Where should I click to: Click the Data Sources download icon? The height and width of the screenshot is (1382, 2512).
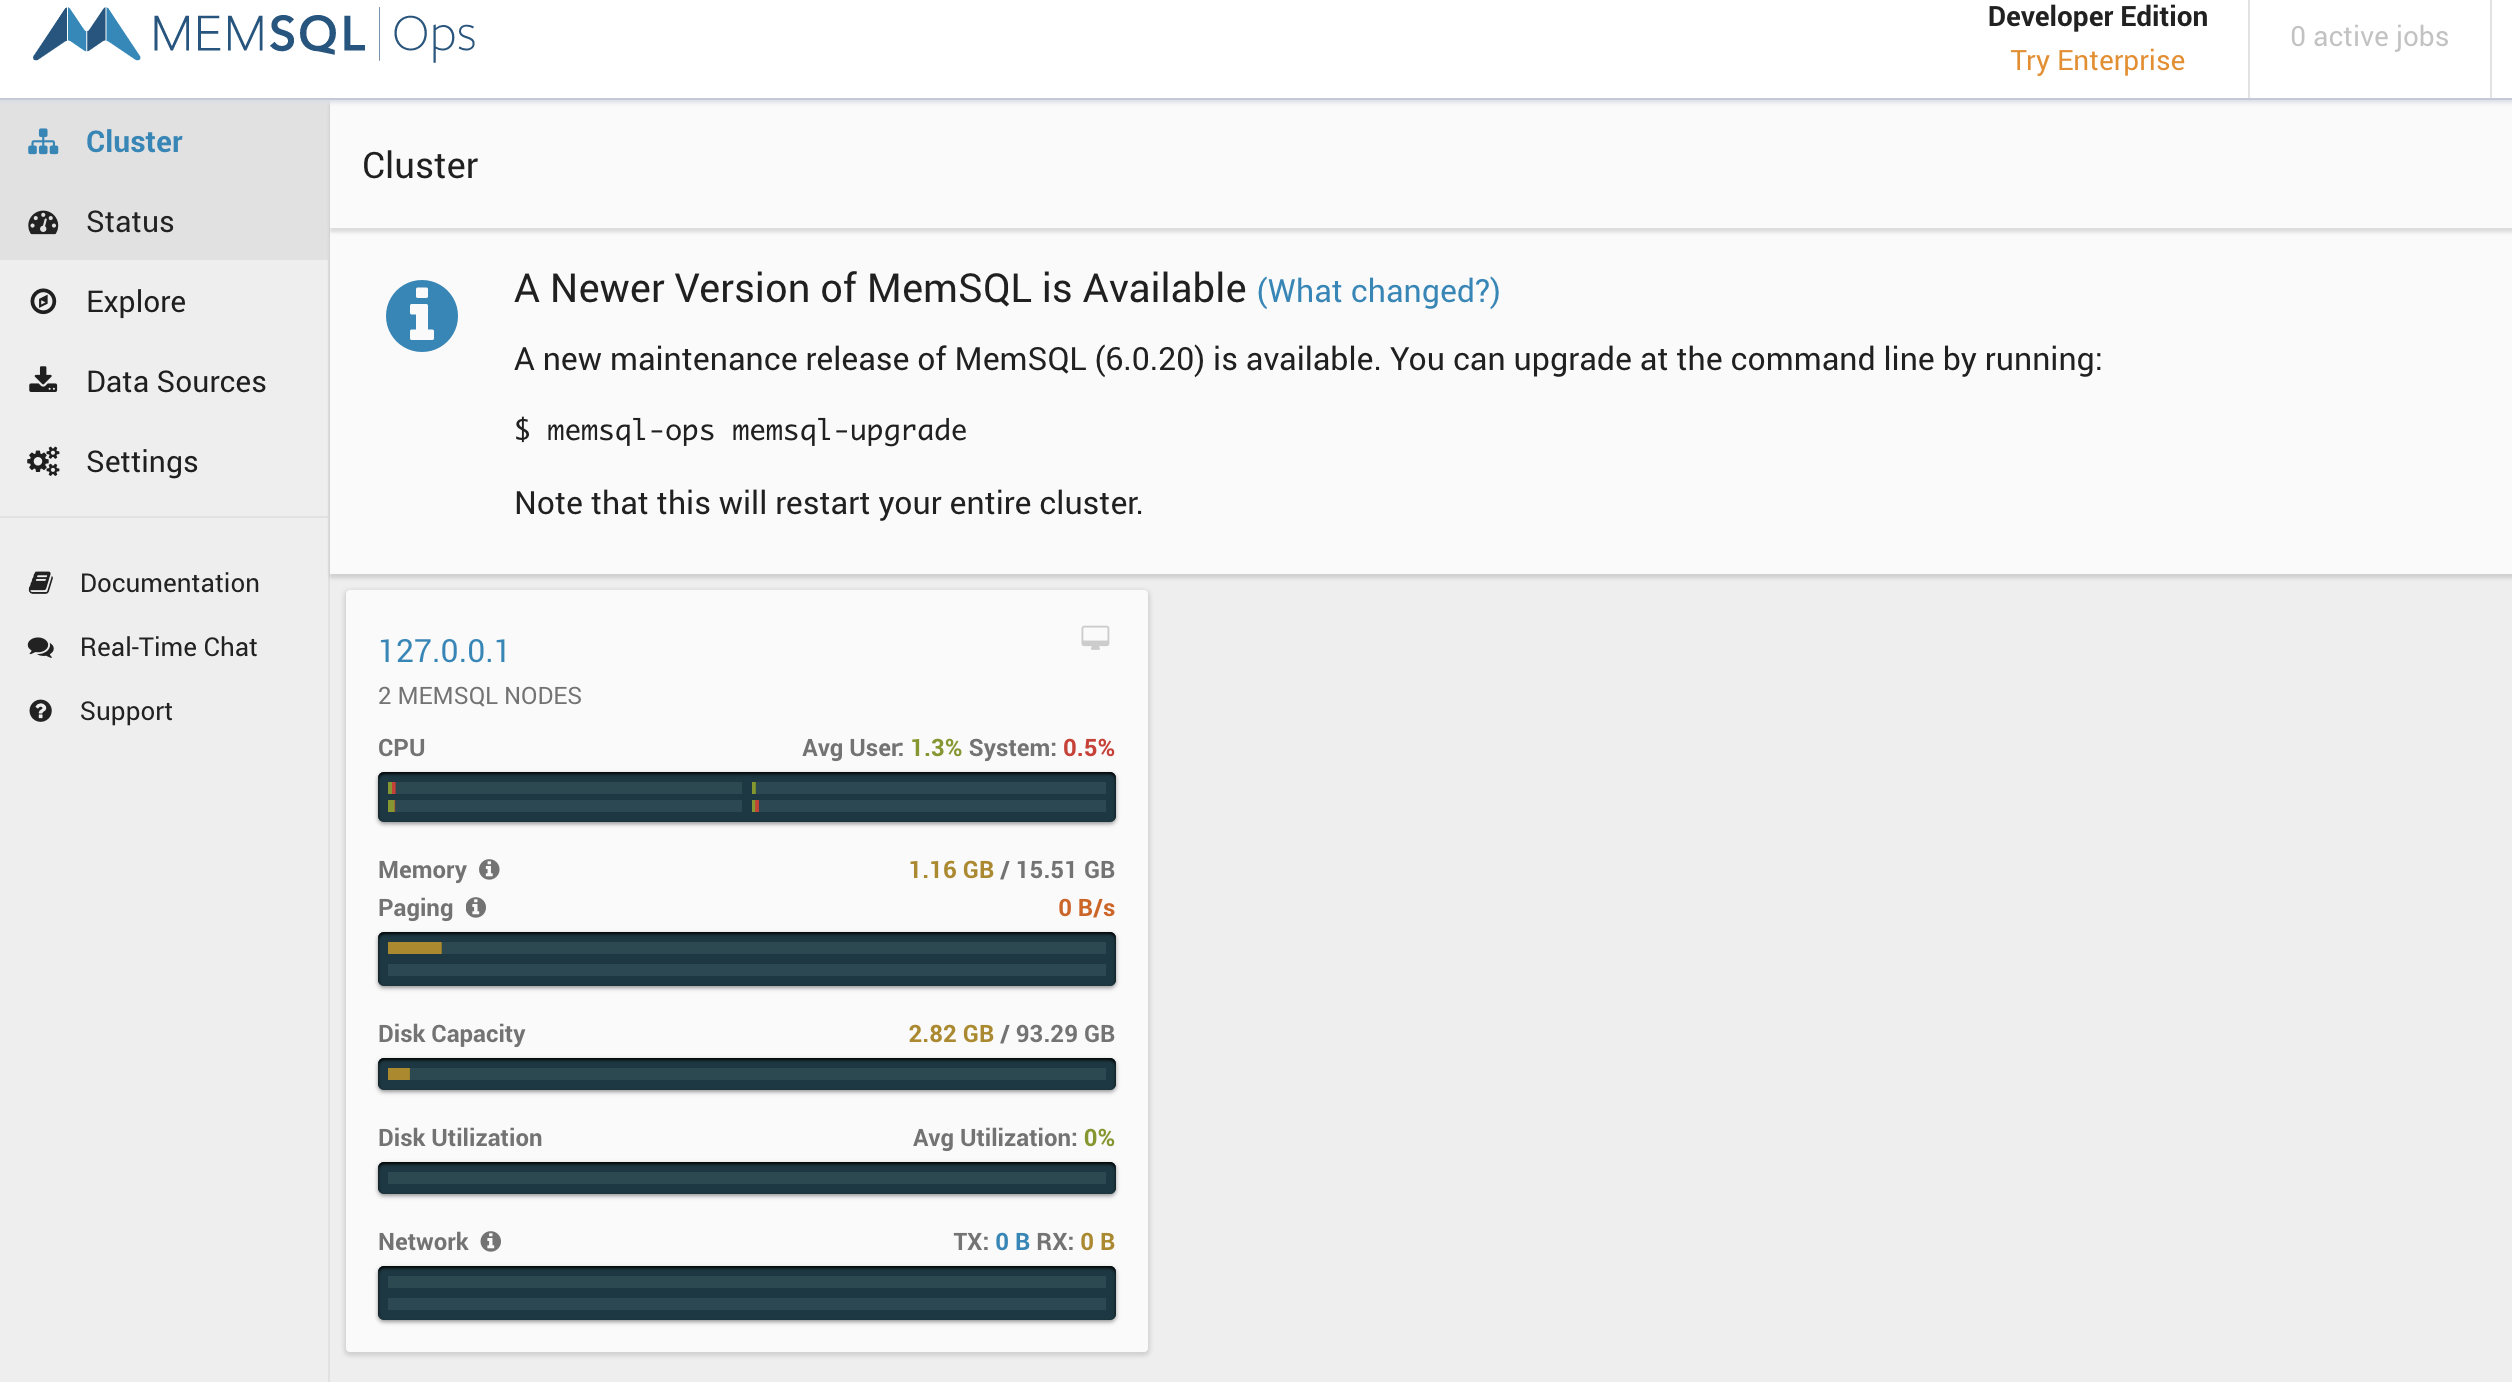(x=43, y=380)
